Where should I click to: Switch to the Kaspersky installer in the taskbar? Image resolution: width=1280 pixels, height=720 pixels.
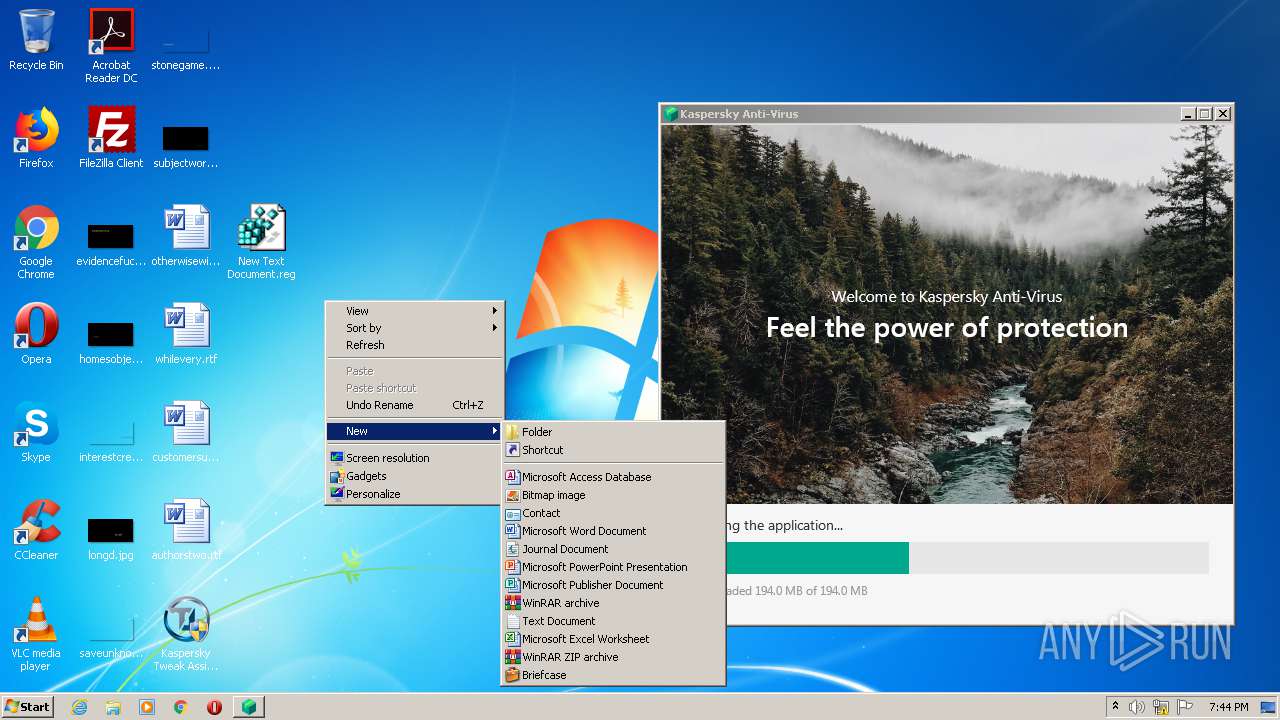pos(248,707)
